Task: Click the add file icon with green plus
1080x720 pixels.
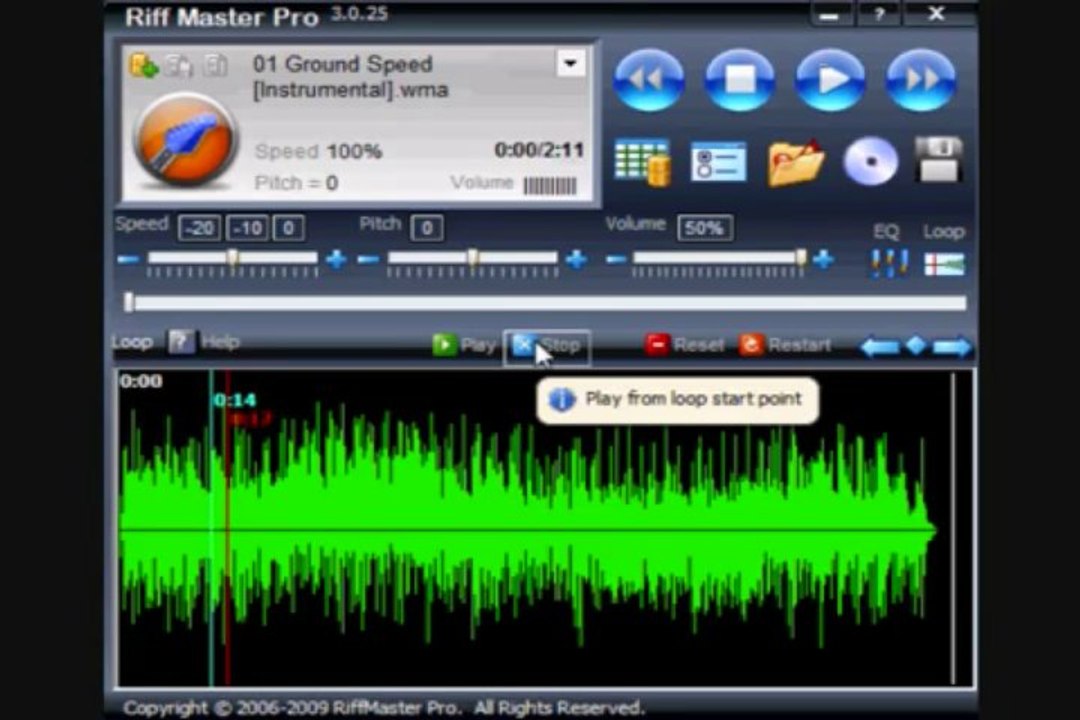Action: pyautogui.click(x=144, y=66)
